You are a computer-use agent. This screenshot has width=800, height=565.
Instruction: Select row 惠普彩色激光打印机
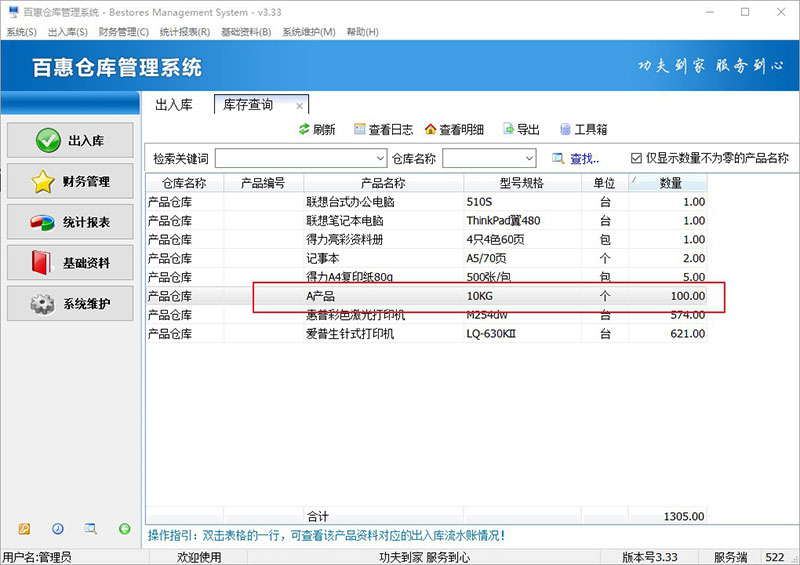coord(426,315)
